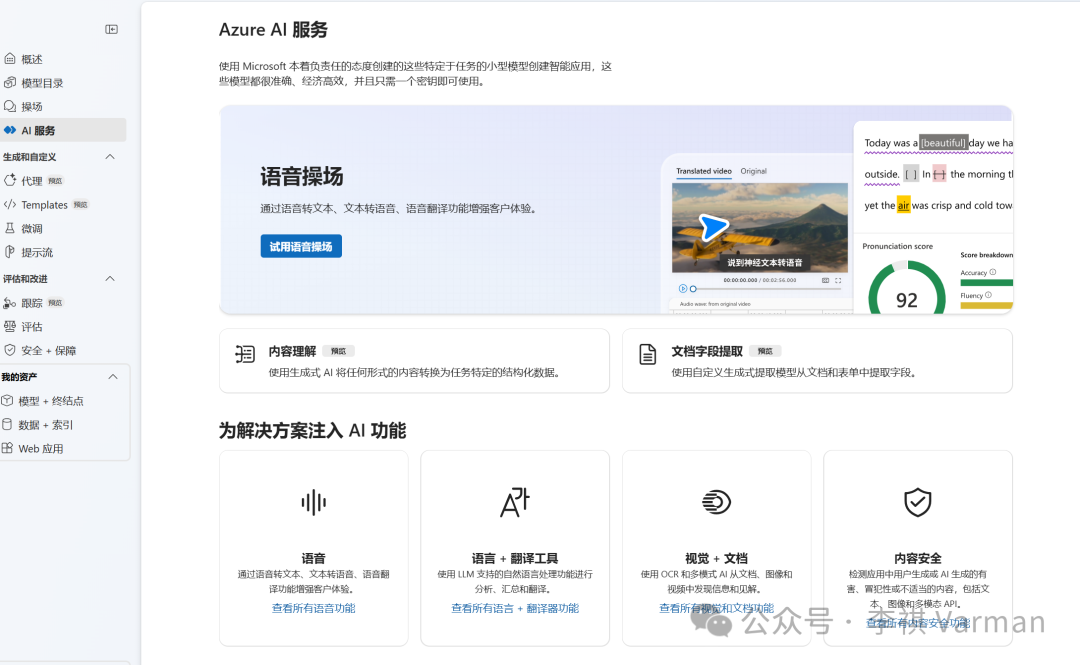1080x665 pixels.
Task: Collapse the sidebar with the panel icon
Action: pos(111,29)
